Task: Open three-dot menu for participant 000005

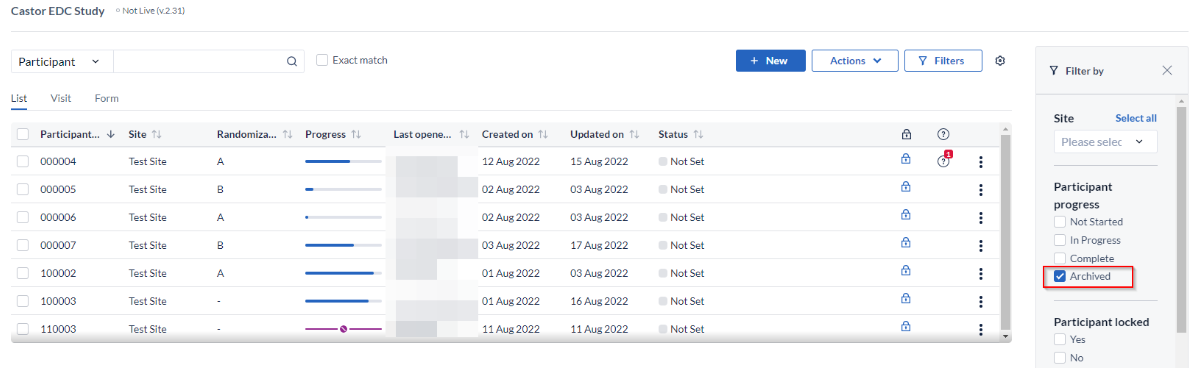Action: pyautogui.click(x=980, y=189)
